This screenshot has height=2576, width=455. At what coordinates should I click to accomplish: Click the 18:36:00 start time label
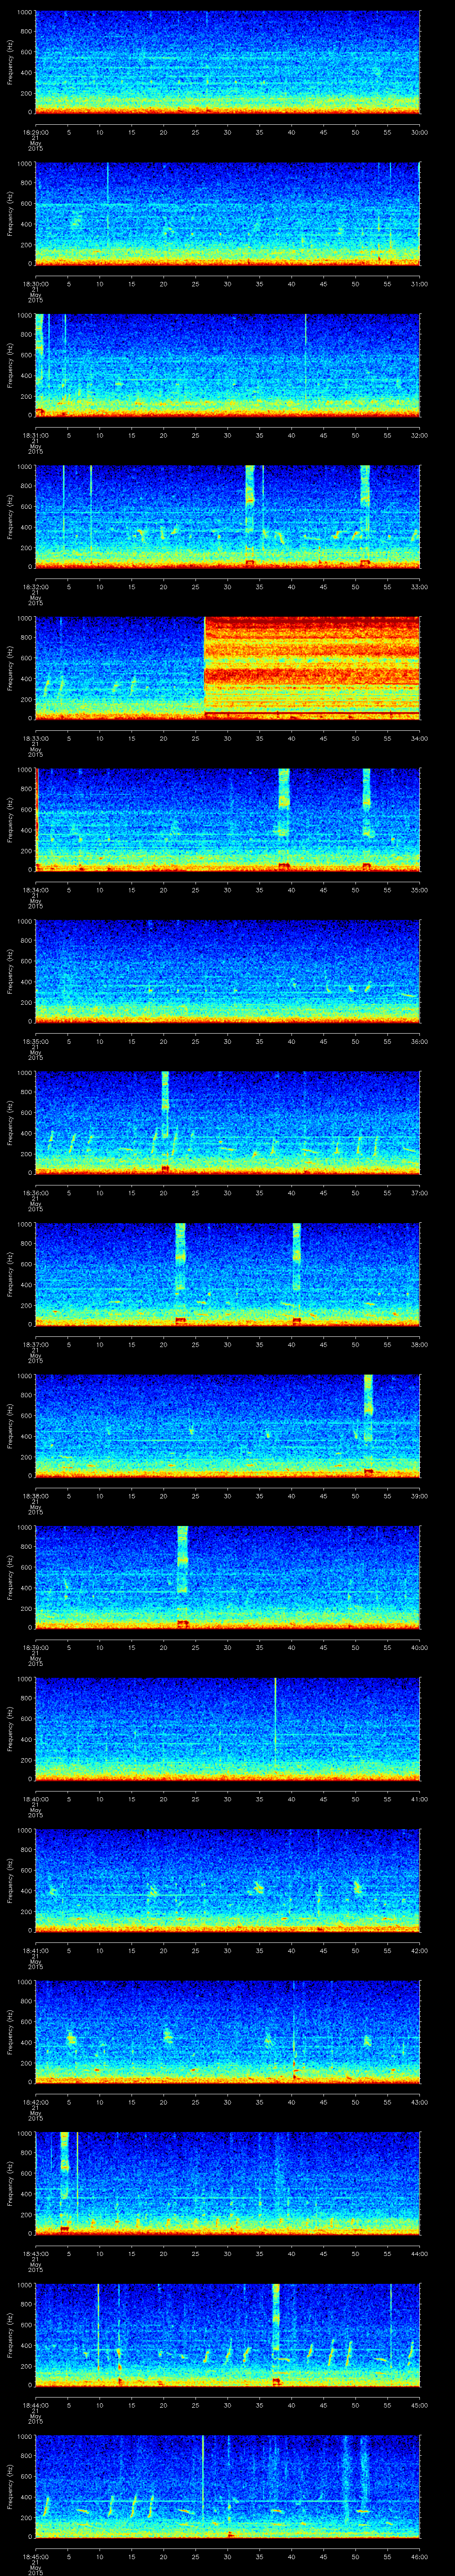(35, 1193)
